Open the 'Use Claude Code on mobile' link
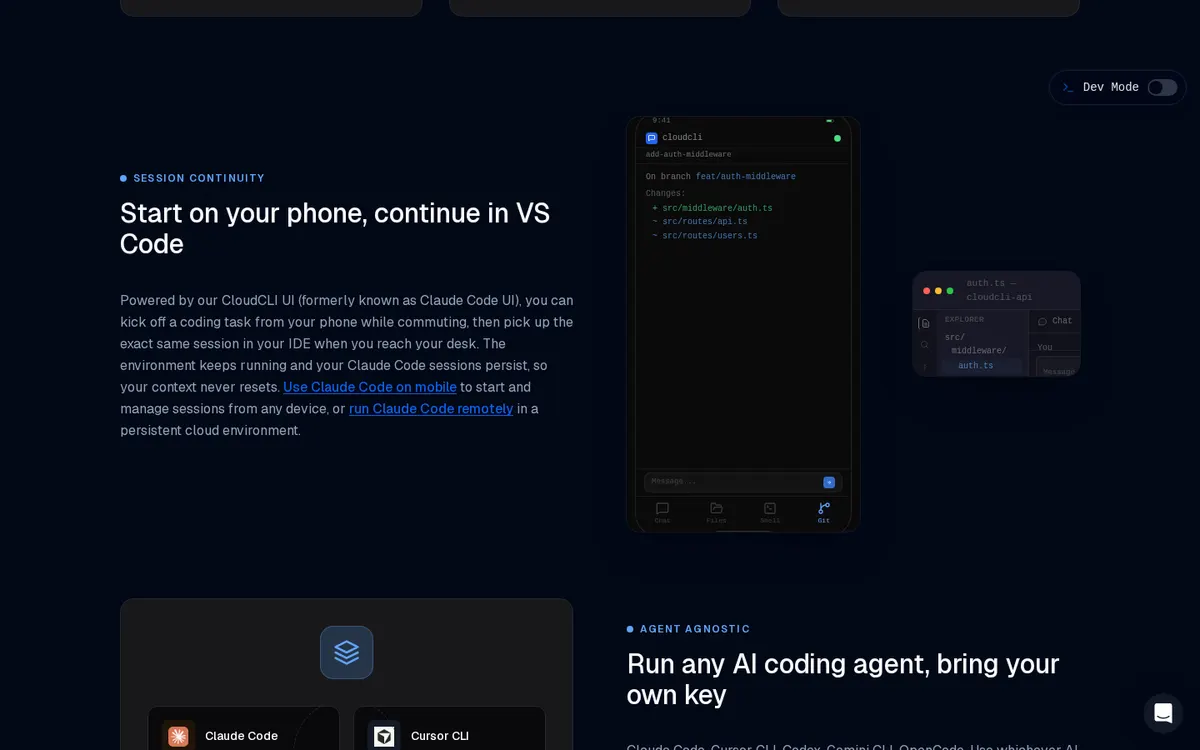Screen dimensions: 1200x750 coord(370,387)
